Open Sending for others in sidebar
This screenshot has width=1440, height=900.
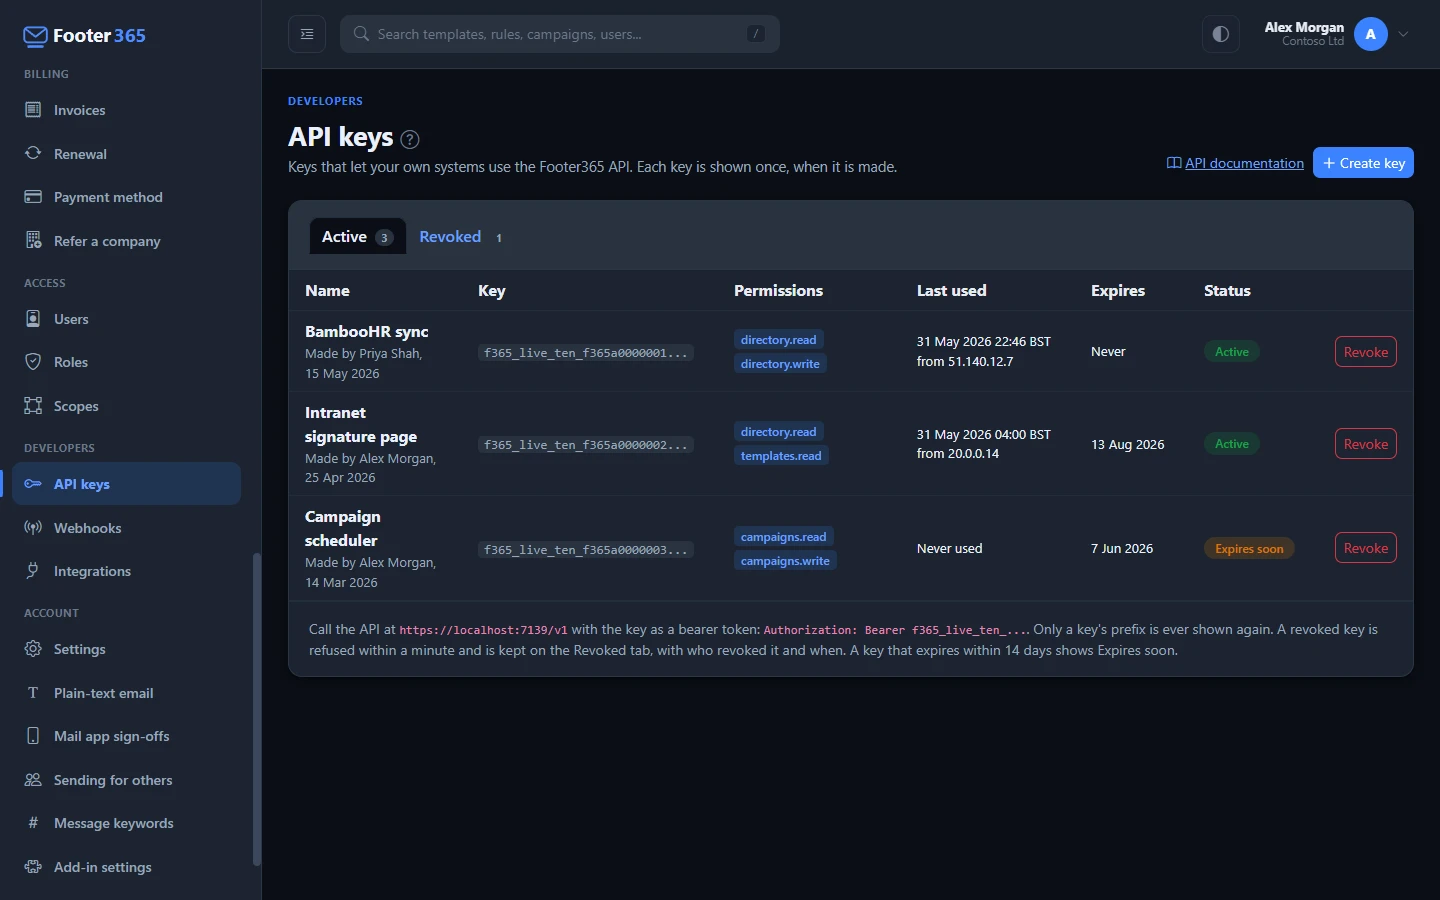(x=126, y=780)
